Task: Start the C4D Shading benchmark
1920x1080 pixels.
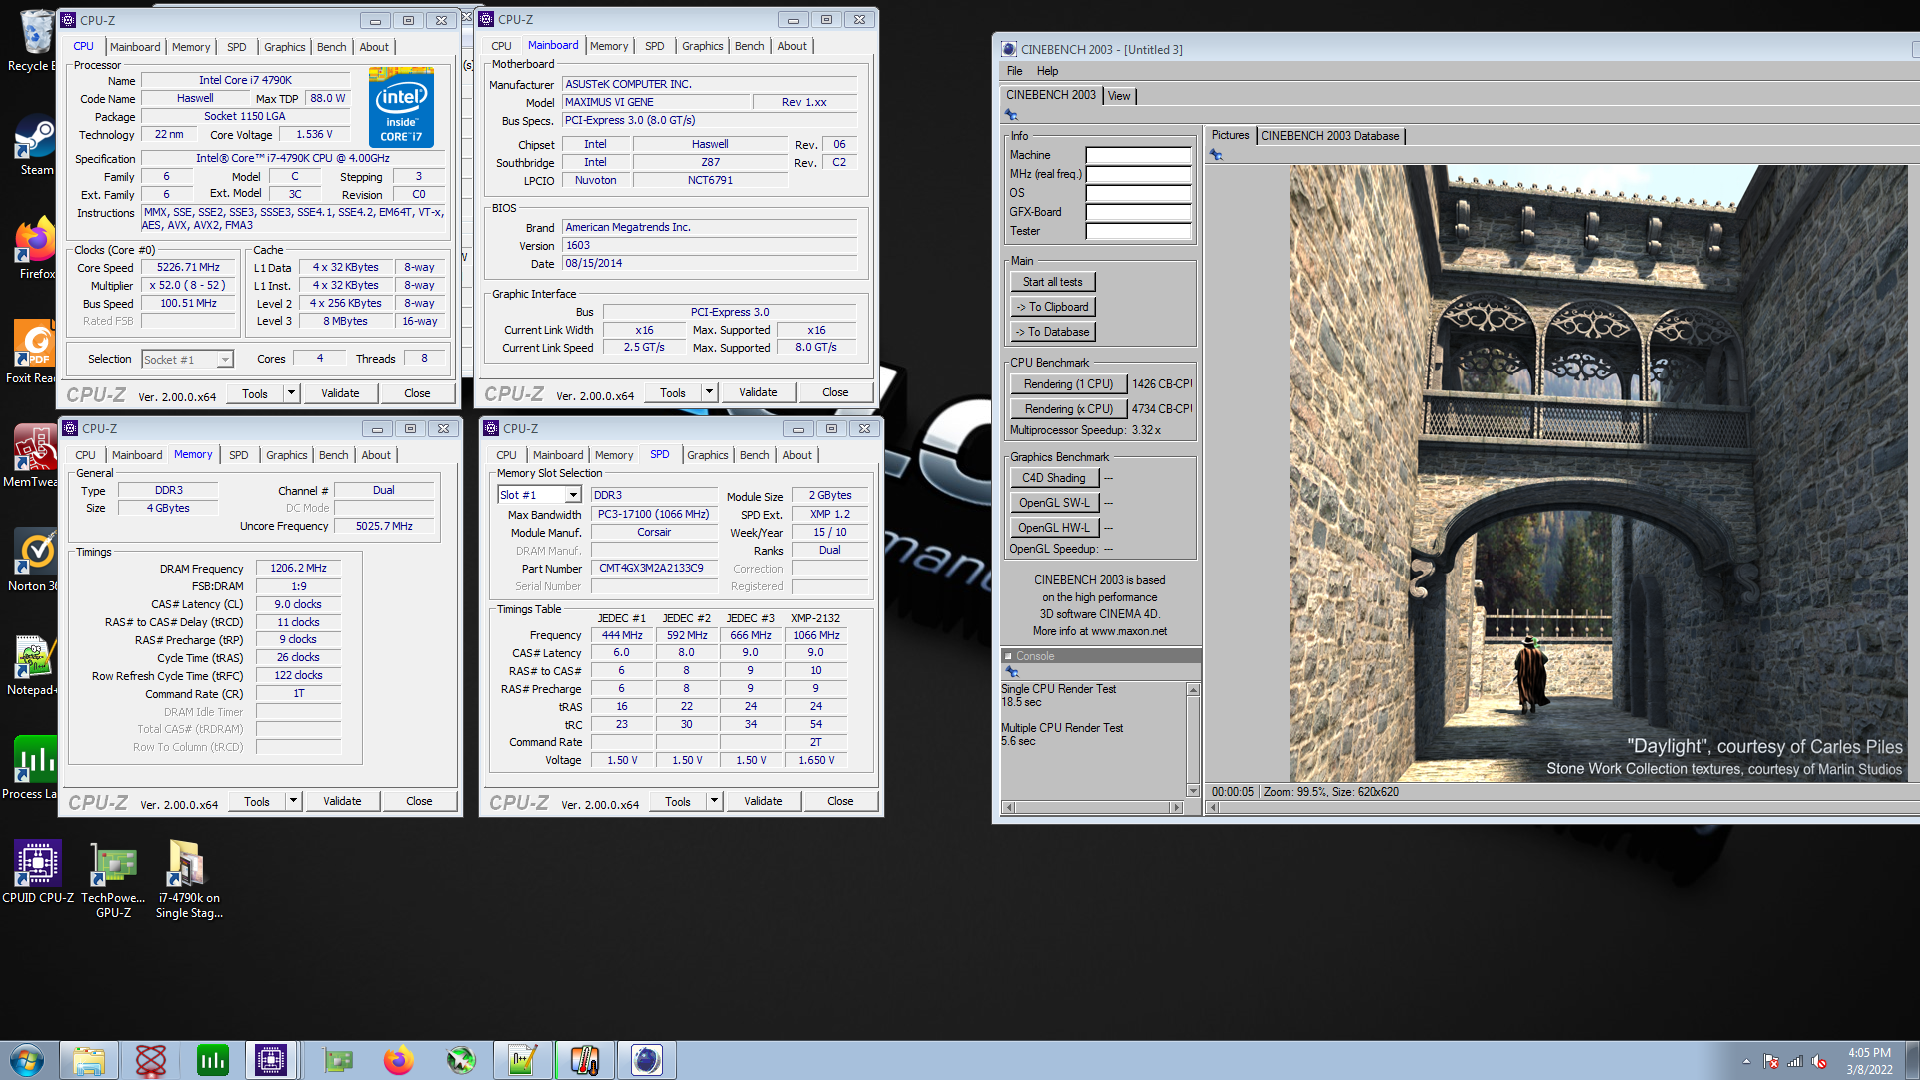Action: pos(1054,478)
